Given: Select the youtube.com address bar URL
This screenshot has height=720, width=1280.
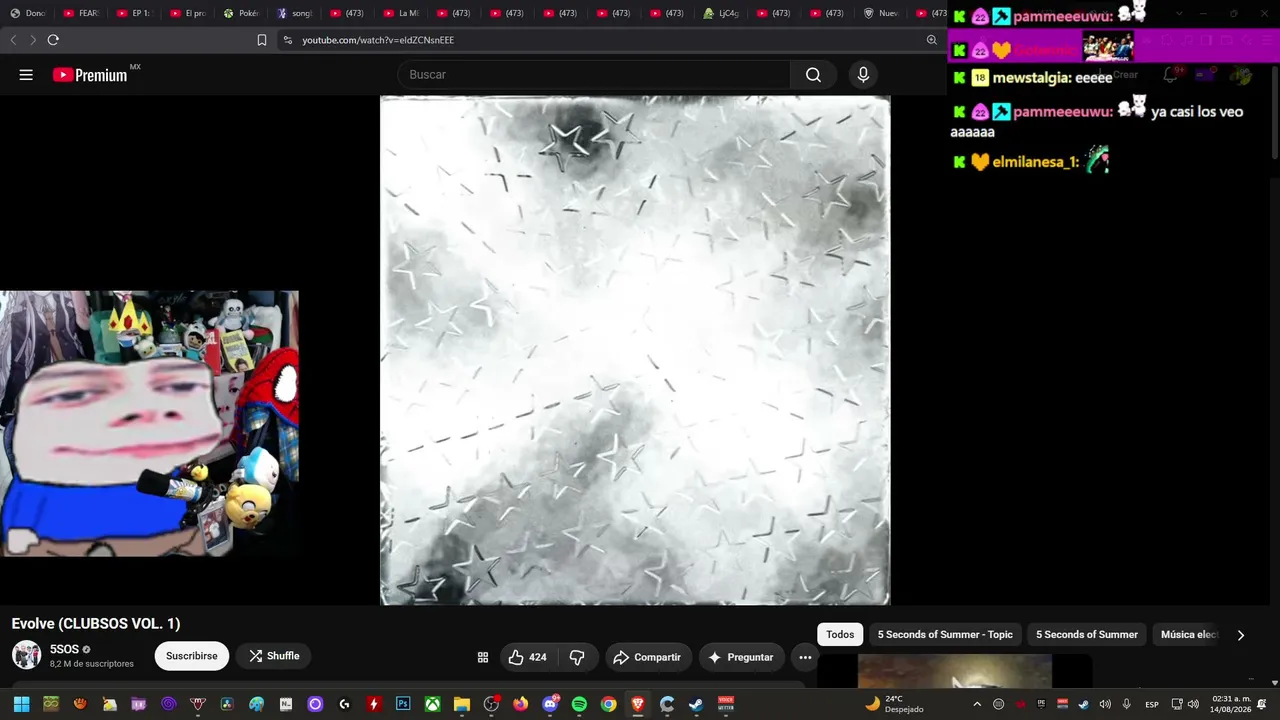Looking at the screenshot, I should click(378, 40).
